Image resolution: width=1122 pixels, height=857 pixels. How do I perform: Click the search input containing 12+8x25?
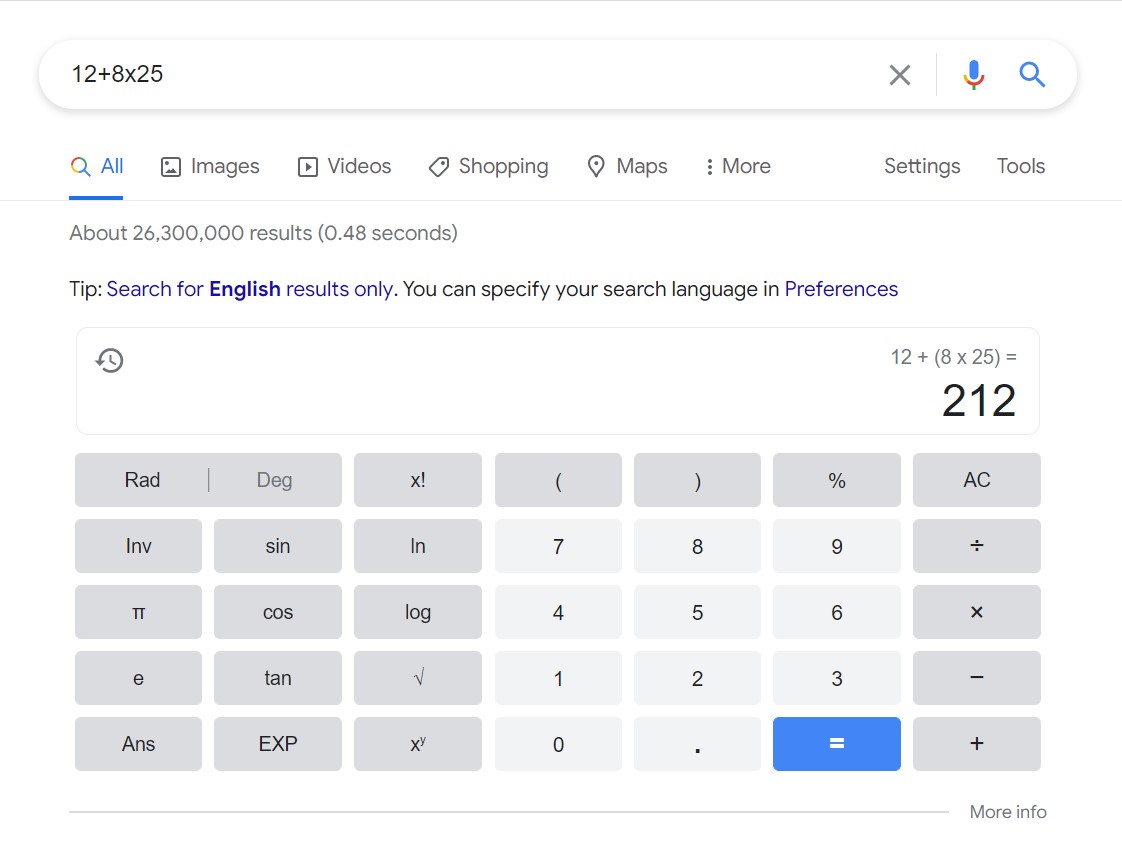click(450, 75)
